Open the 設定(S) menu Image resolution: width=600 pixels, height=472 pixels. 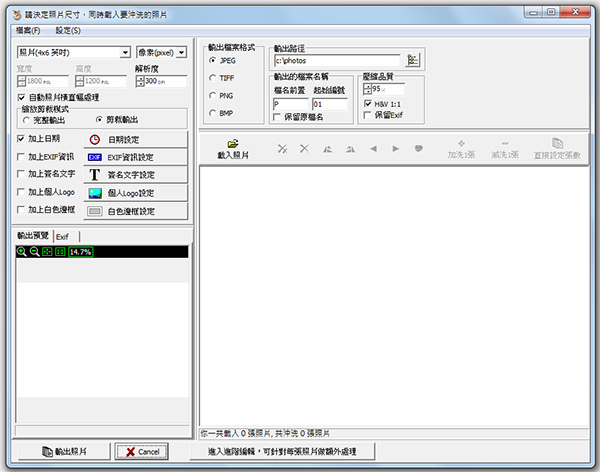coord(68,30)
